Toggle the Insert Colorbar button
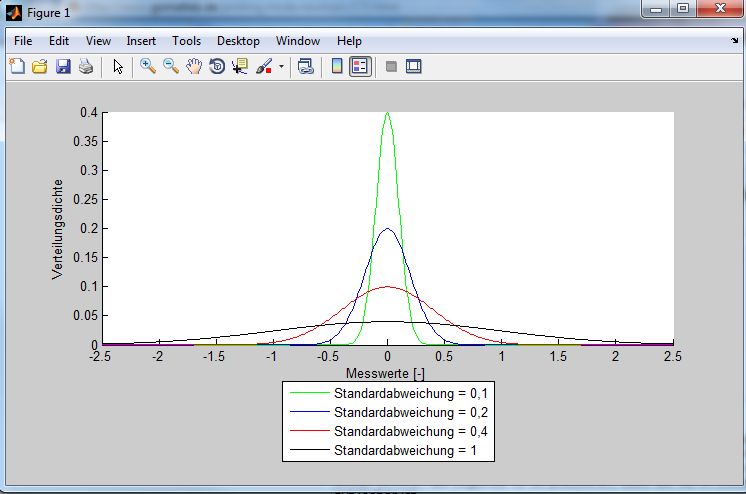 tap(337, 67)
